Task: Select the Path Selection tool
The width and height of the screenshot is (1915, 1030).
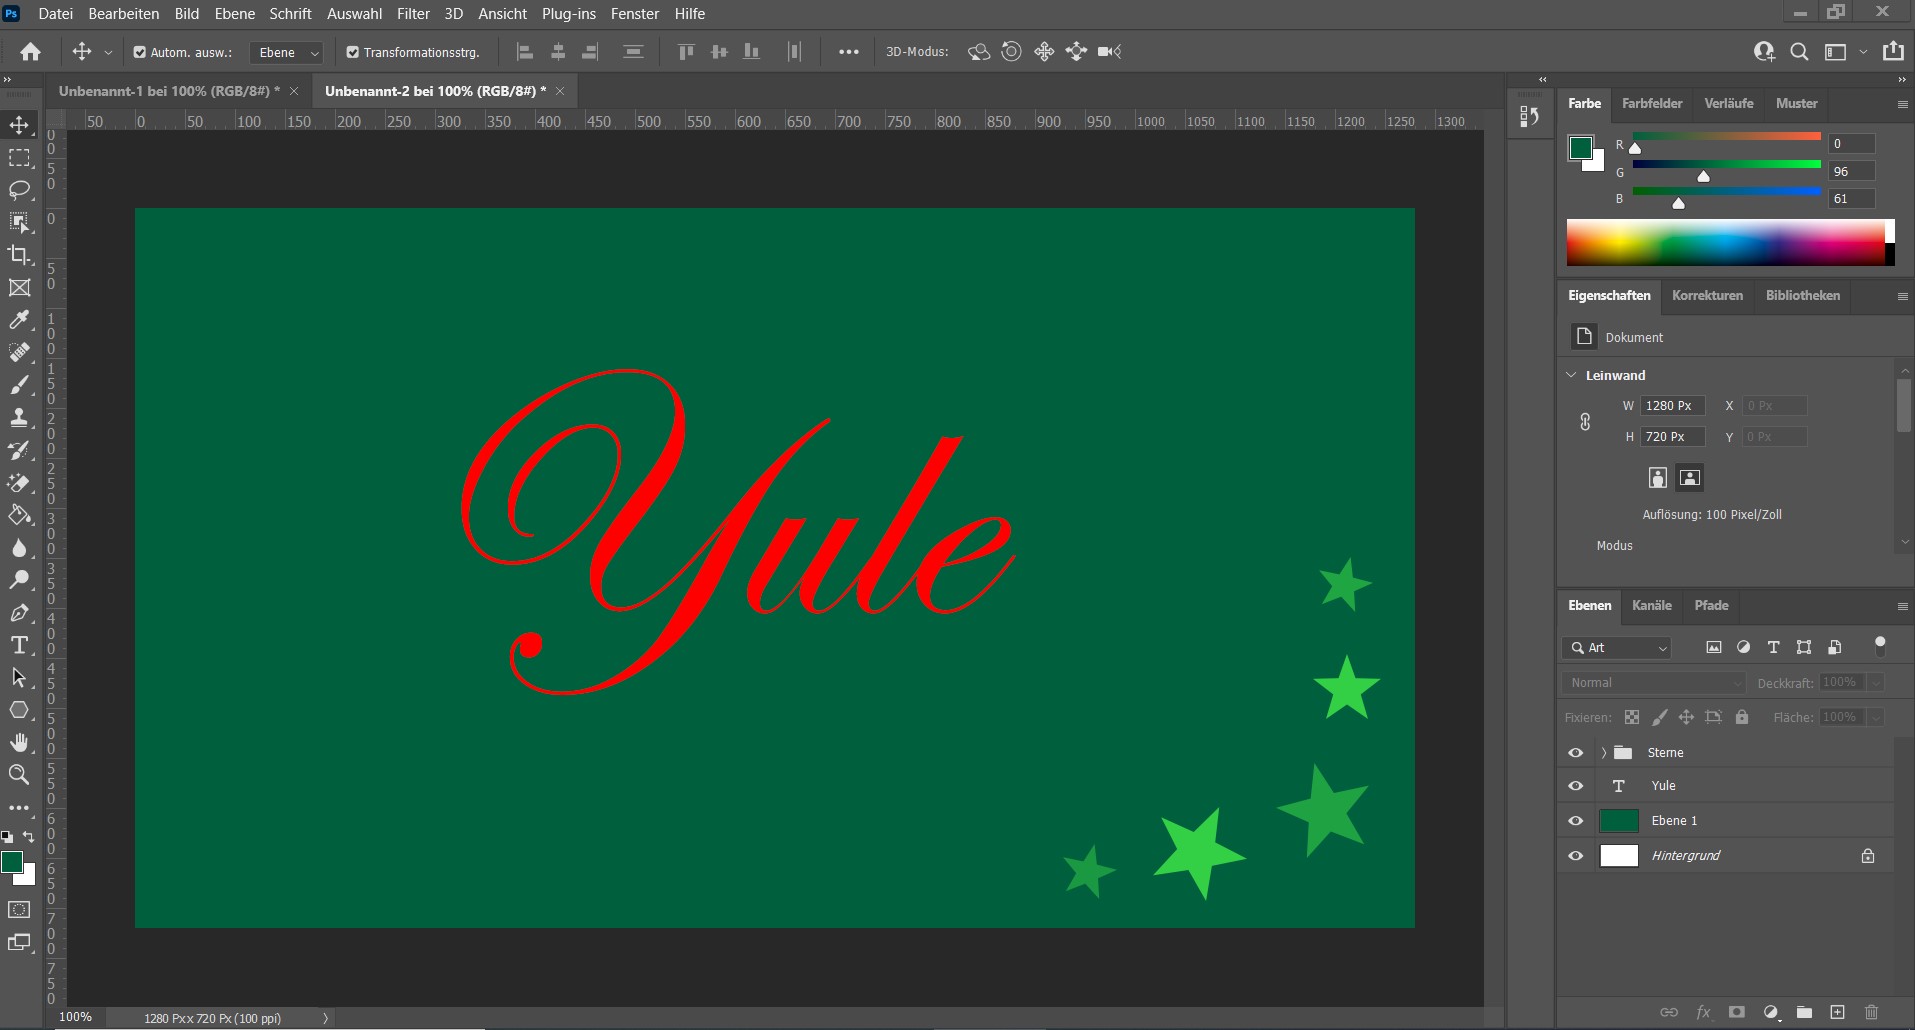Action: point(19,678)
